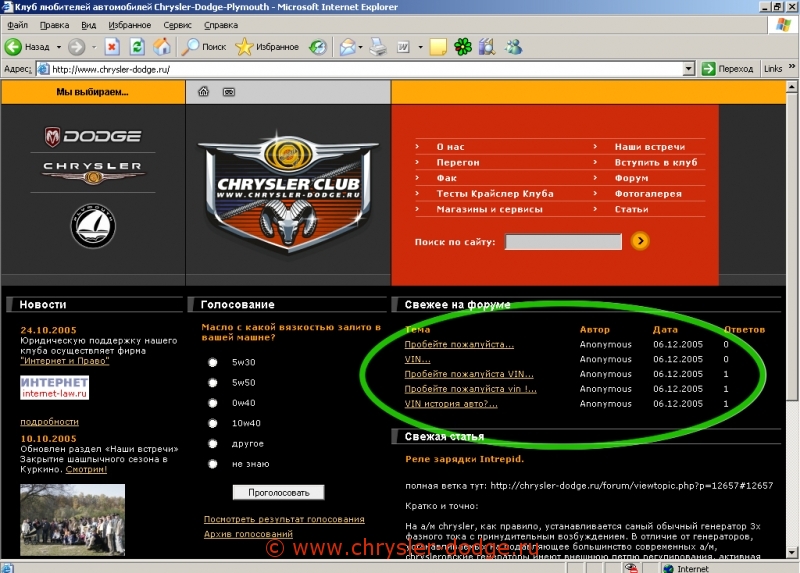Click the website mail icon in gray bar
The image size is (800, 573).
pos(229,92)
